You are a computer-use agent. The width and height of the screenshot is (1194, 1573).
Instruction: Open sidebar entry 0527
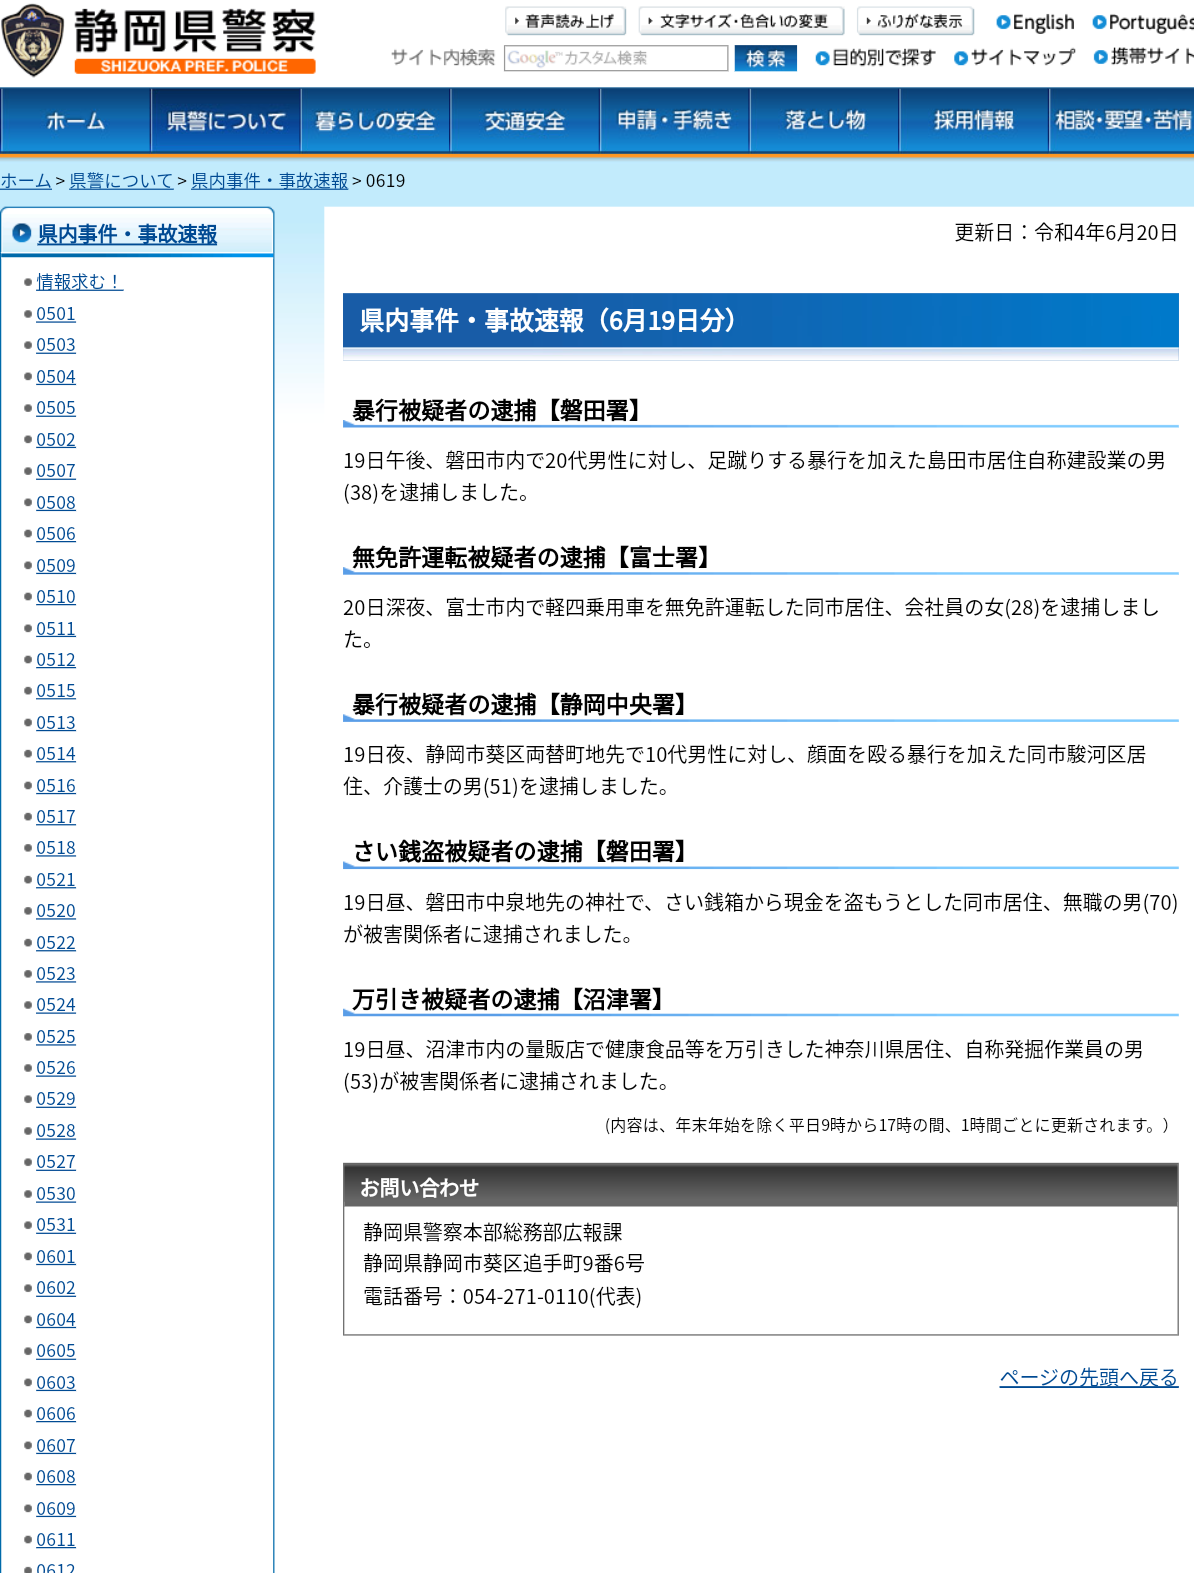coord(56,1162)
